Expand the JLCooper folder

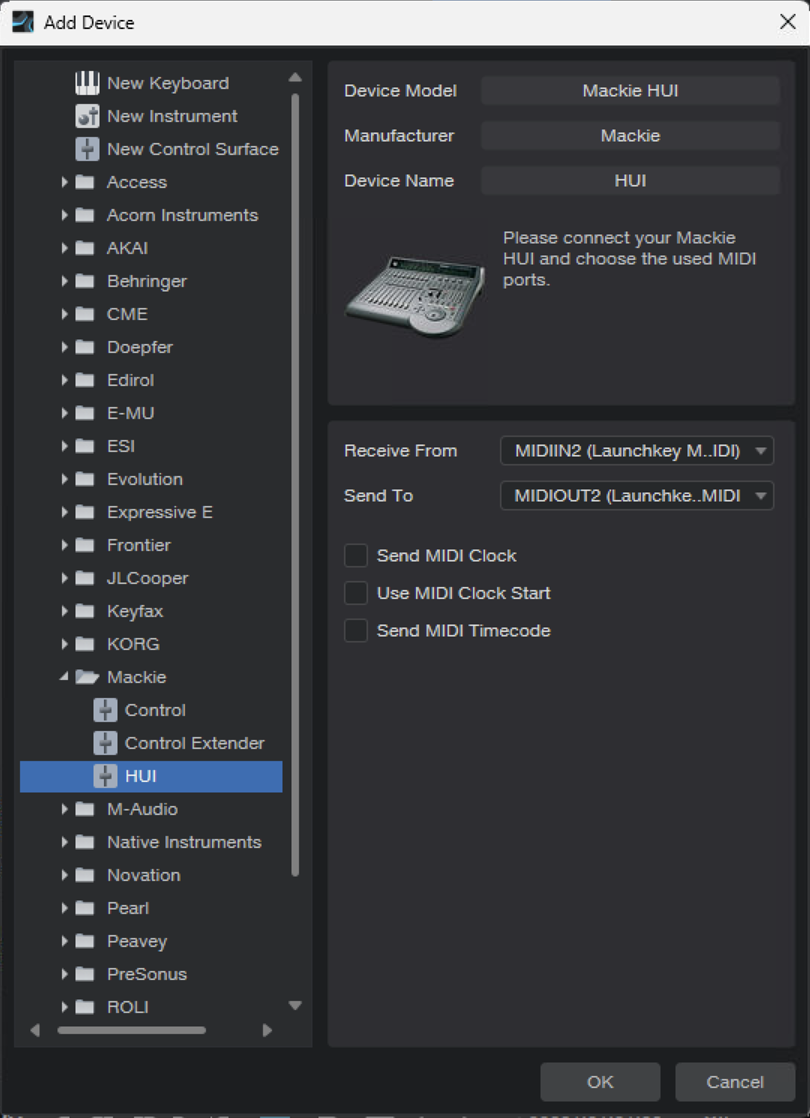click(x=64, y=578)
